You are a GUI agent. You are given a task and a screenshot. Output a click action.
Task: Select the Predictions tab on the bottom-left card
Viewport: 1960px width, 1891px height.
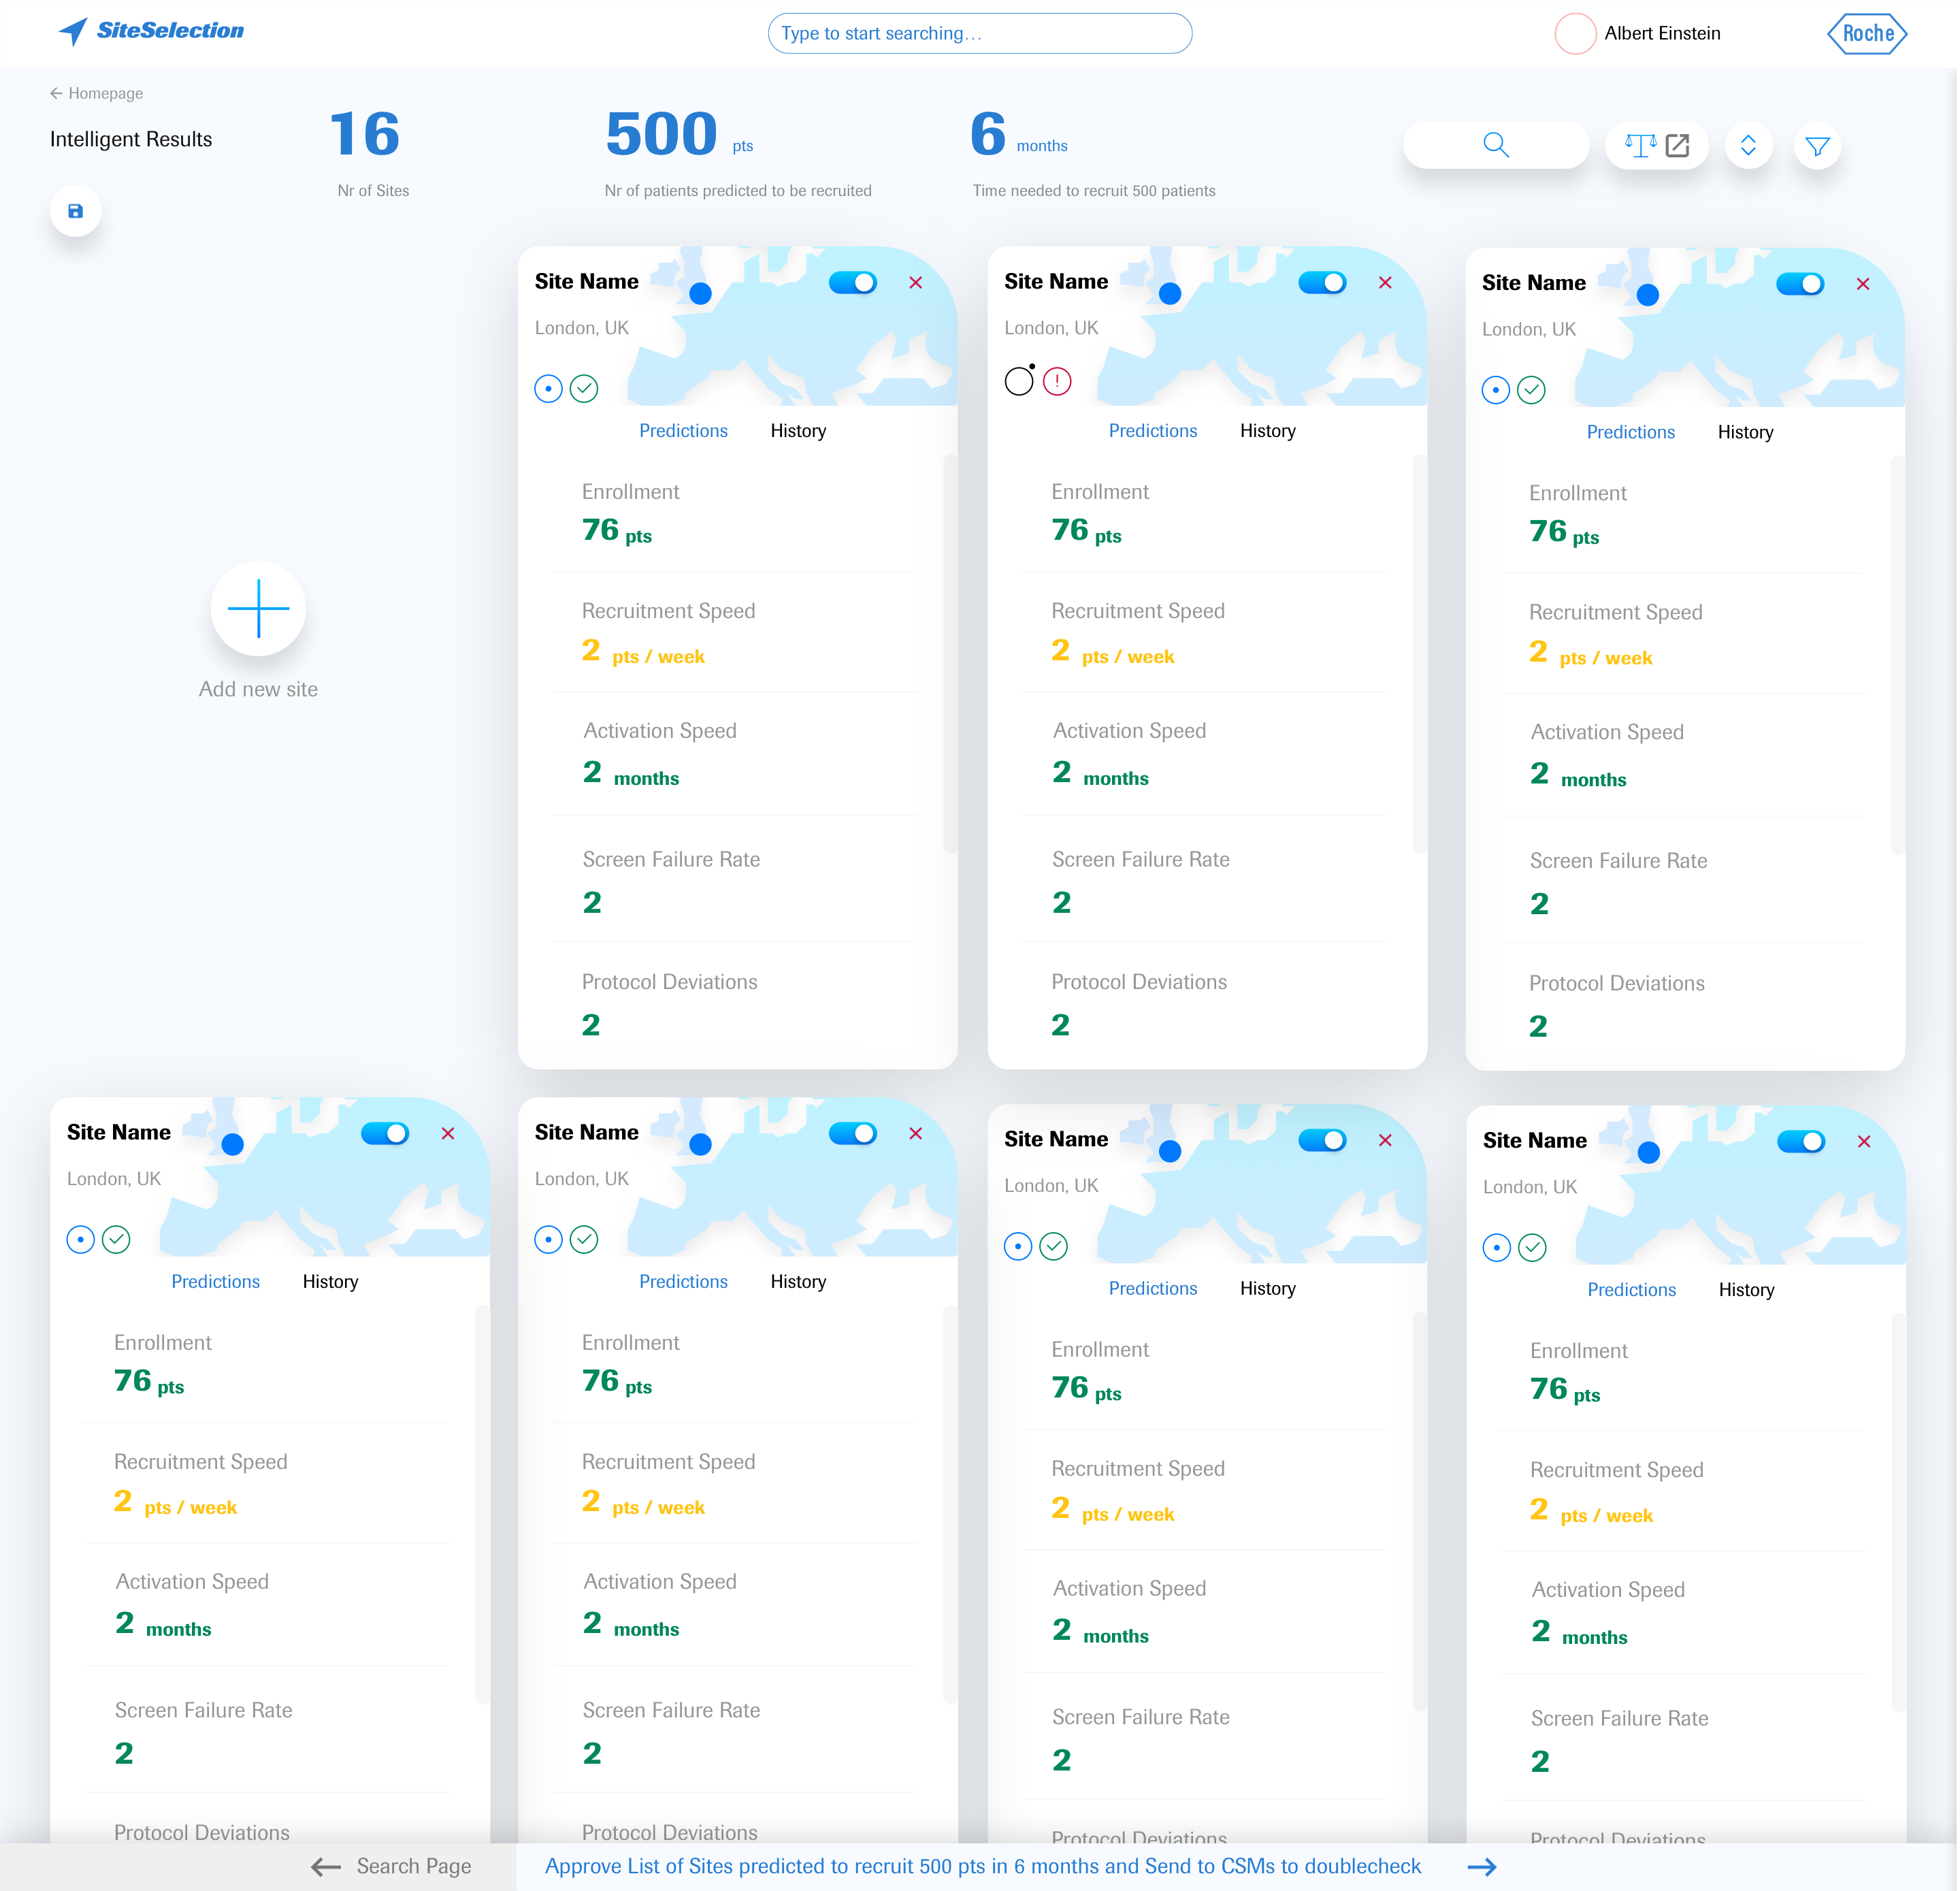pos(215,1282)
